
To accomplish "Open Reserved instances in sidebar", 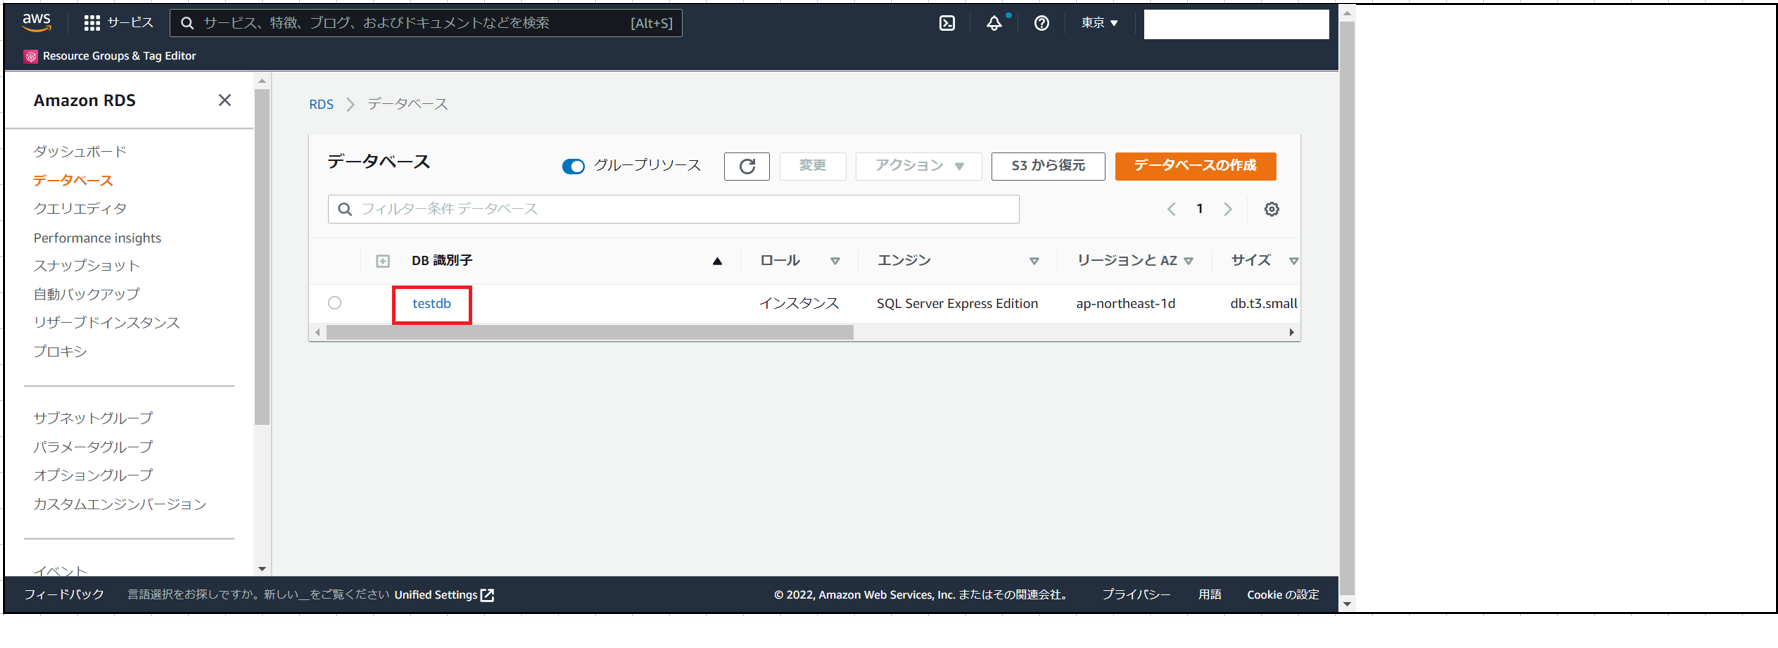I will pos(107,322).
